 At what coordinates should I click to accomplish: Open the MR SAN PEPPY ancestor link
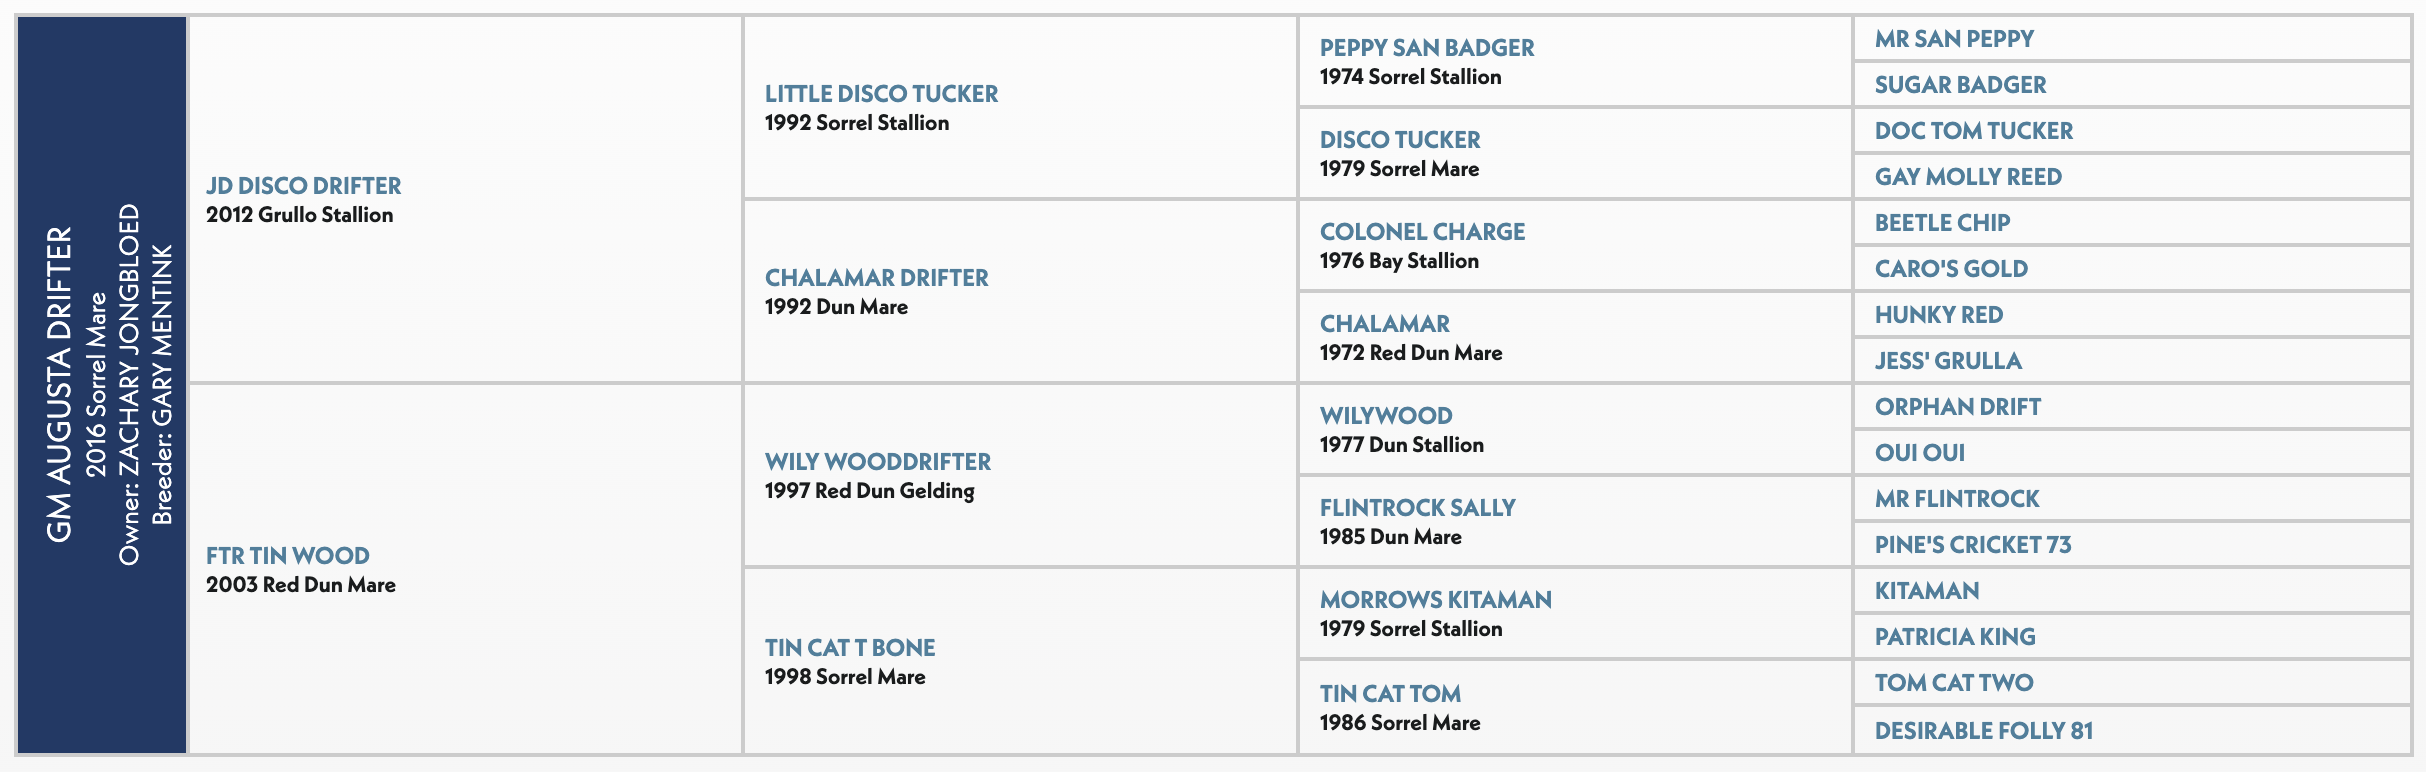click(1953, 39)
